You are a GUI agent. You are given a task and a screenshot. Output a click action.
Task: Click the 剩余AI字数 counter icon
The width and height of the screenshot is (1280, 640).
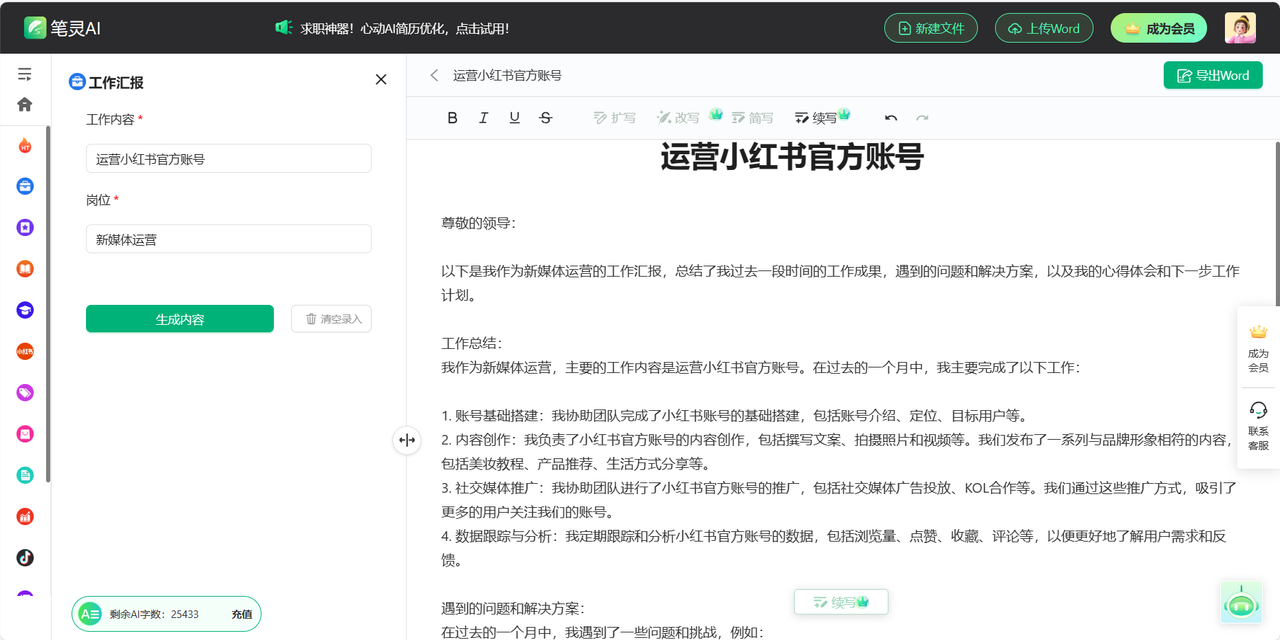pos(90,614)
